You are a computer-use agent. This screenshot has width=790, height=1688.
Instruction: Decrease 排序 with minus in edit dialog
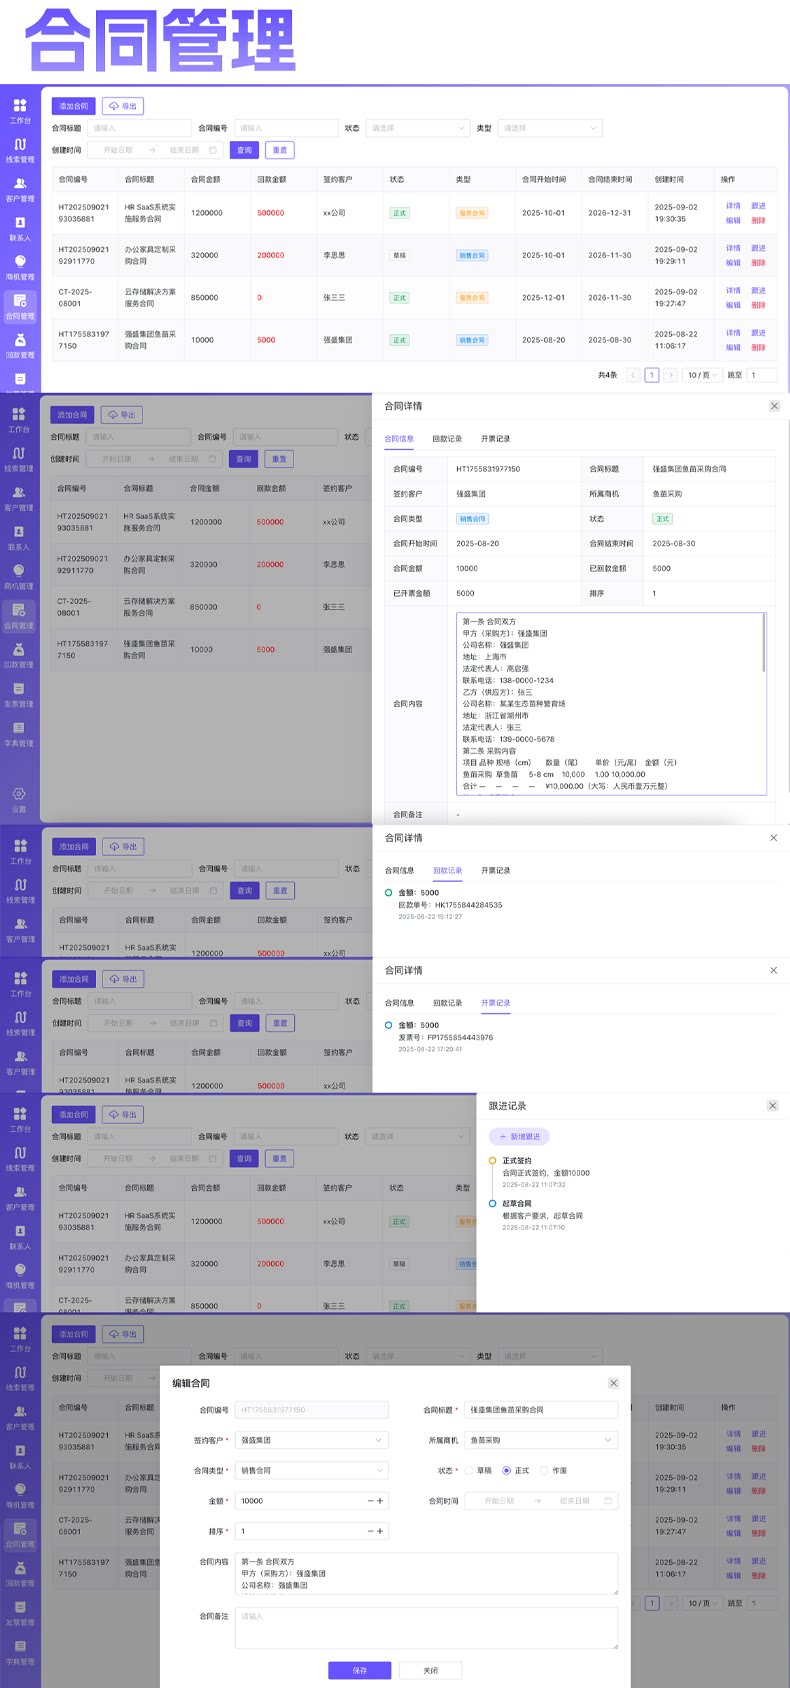tap(371, 1531)
